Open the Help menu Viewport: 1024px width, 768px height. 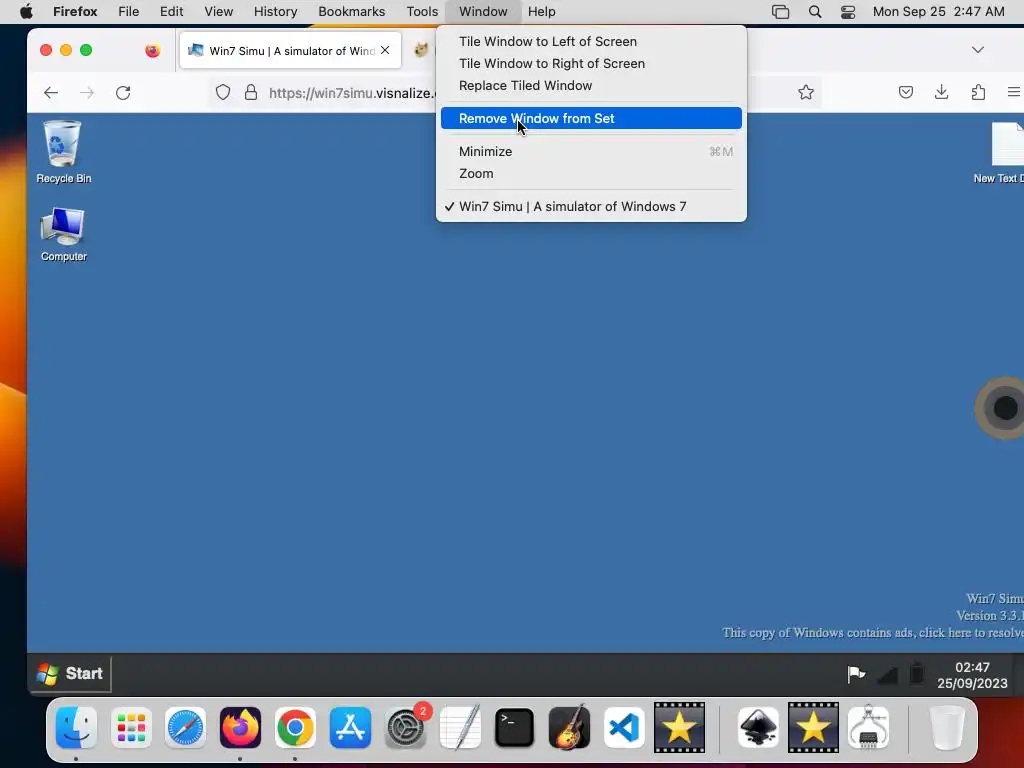[541, 11]
